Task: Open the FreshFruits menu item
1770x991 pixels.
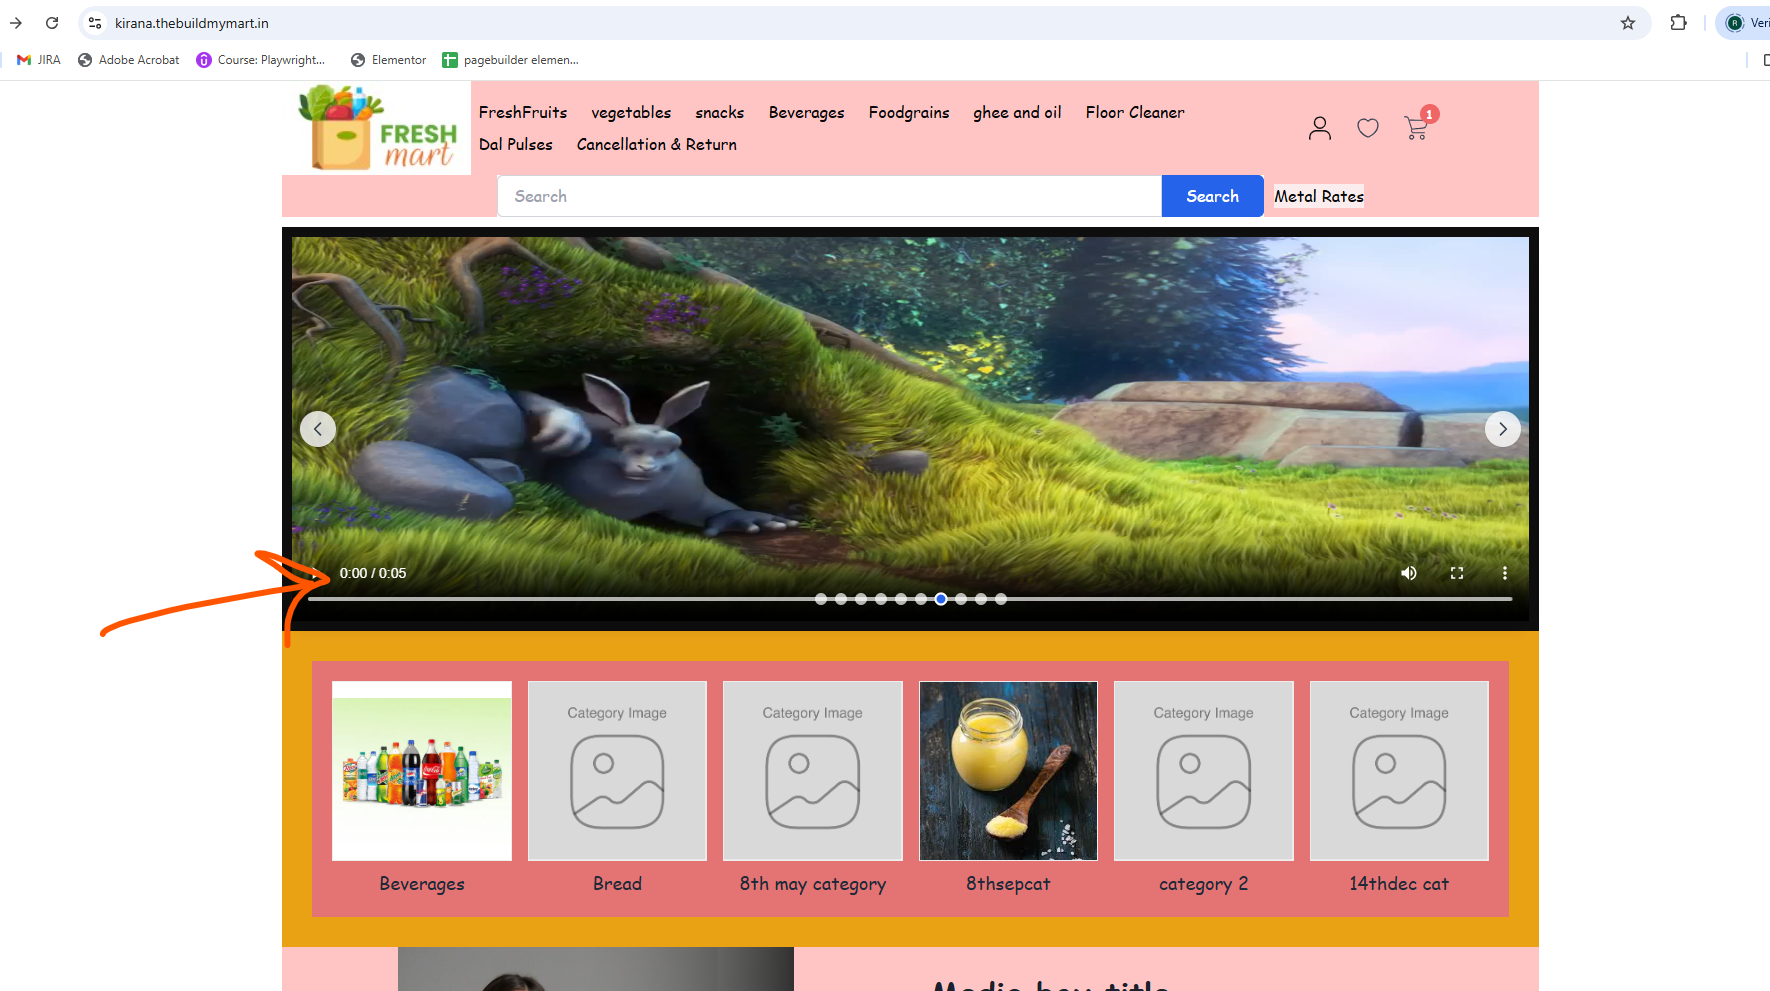Action: point(523,112)
